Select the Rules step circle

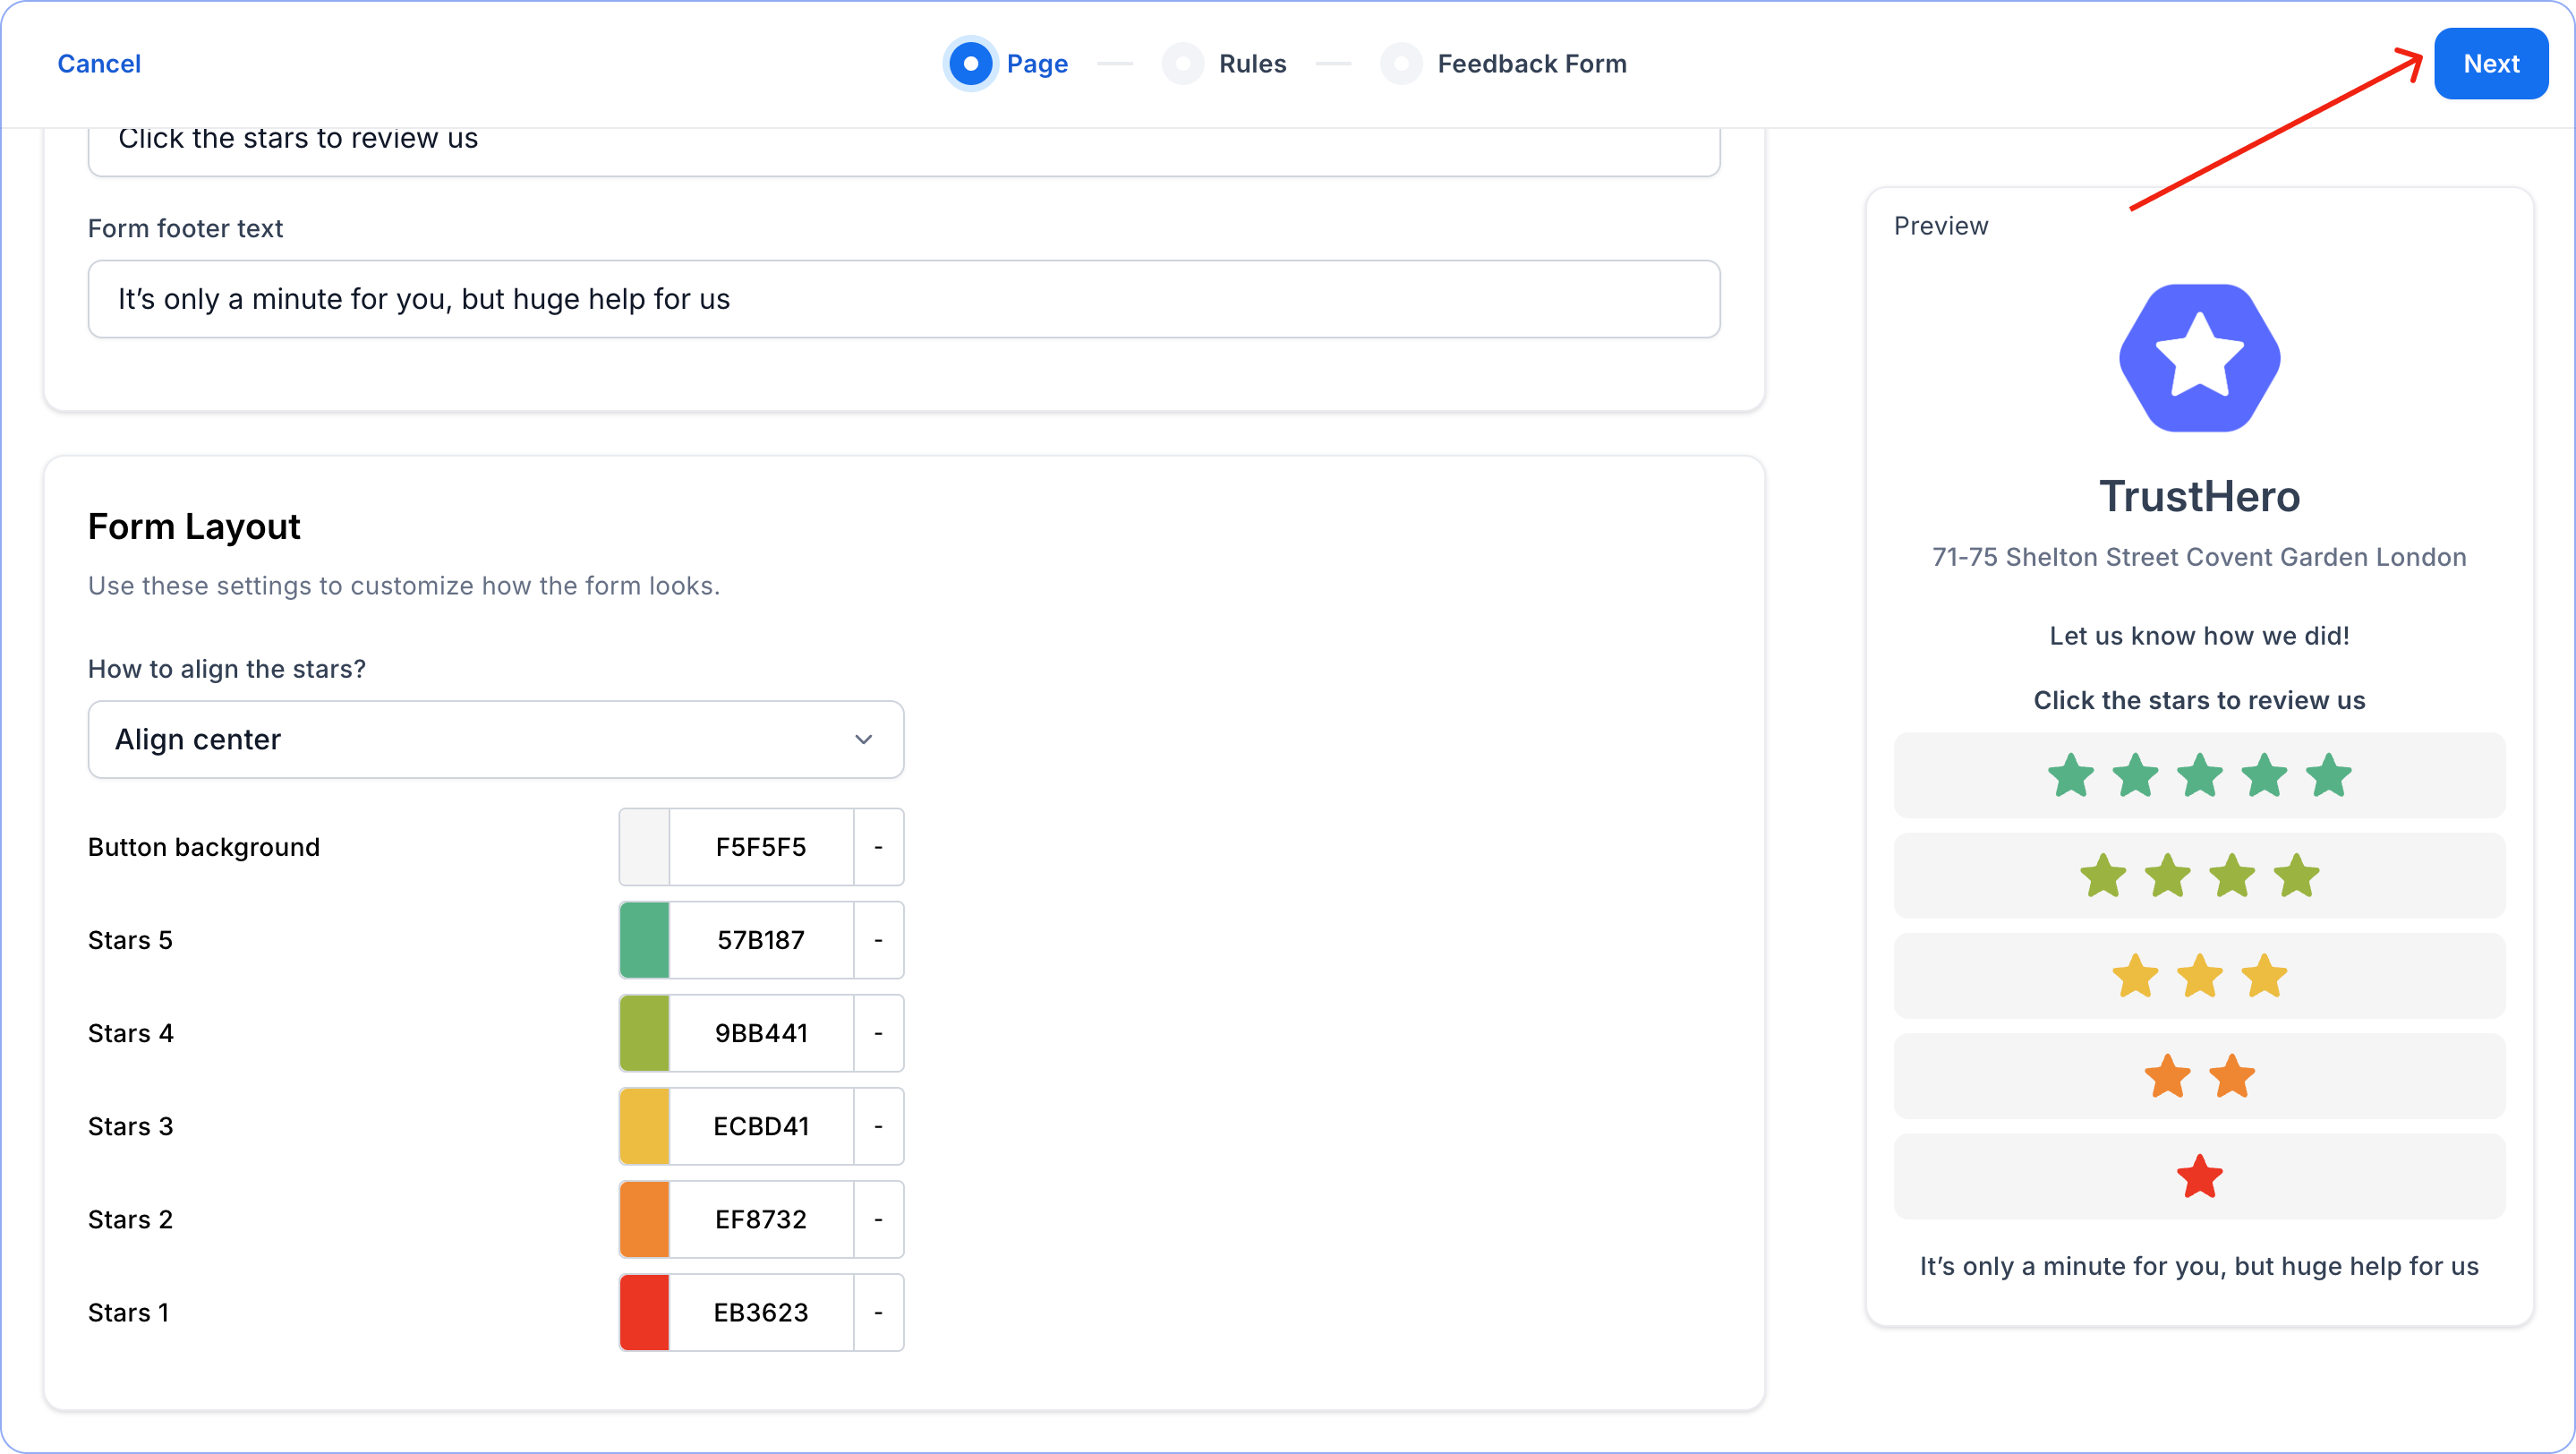coord(1182,64)
